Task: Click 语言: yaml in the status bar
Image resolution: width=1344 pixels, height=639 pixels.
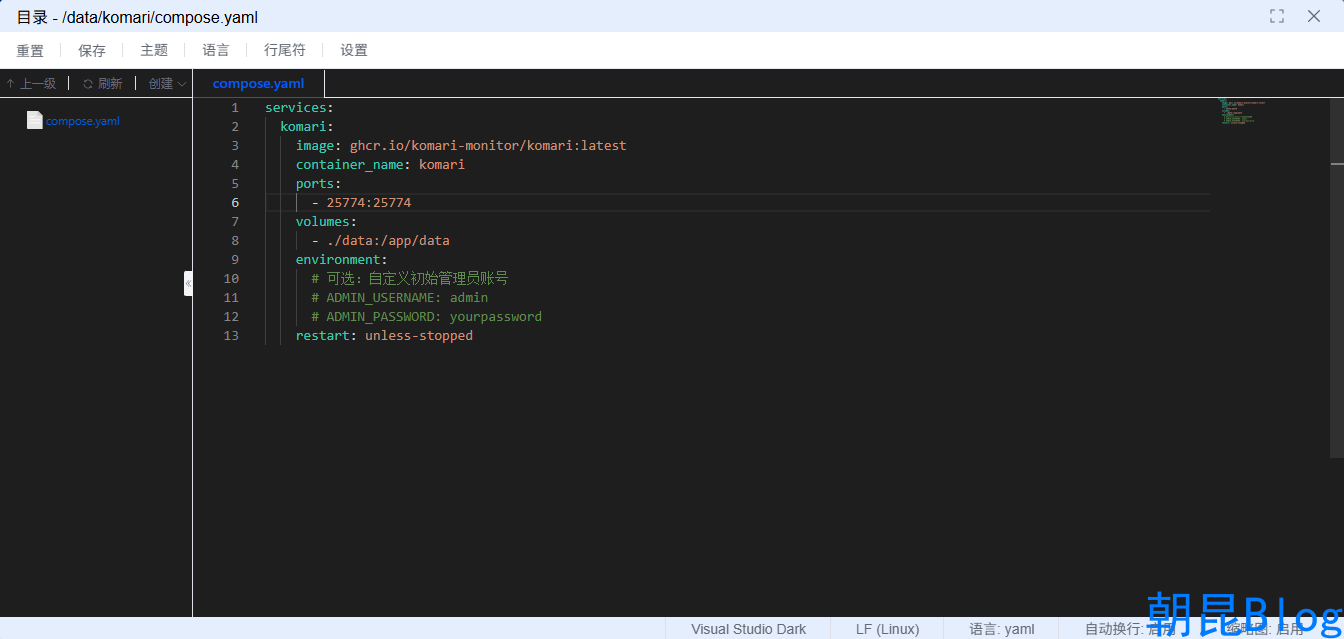Action: pos(1002,629)
